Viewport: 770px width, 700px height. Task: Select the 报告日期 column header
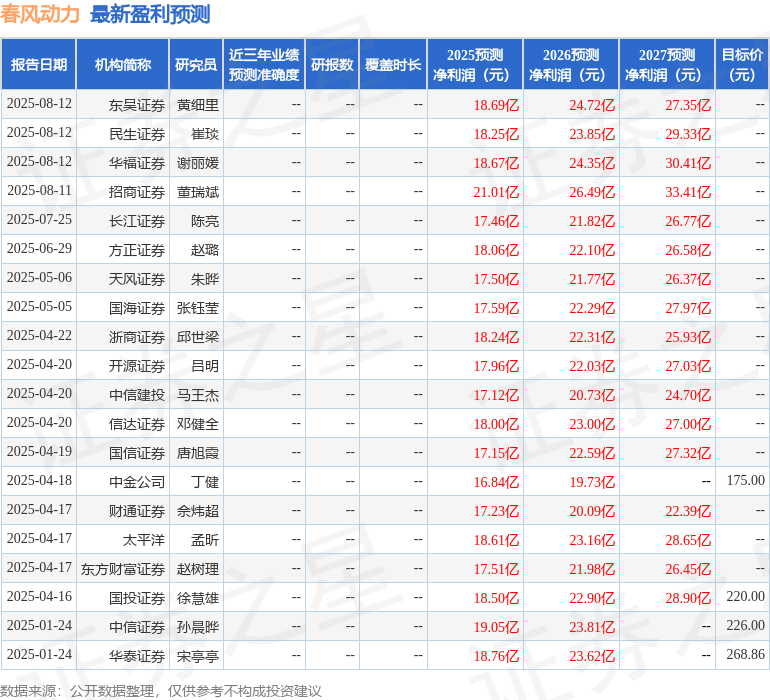(x=39, y=64)
